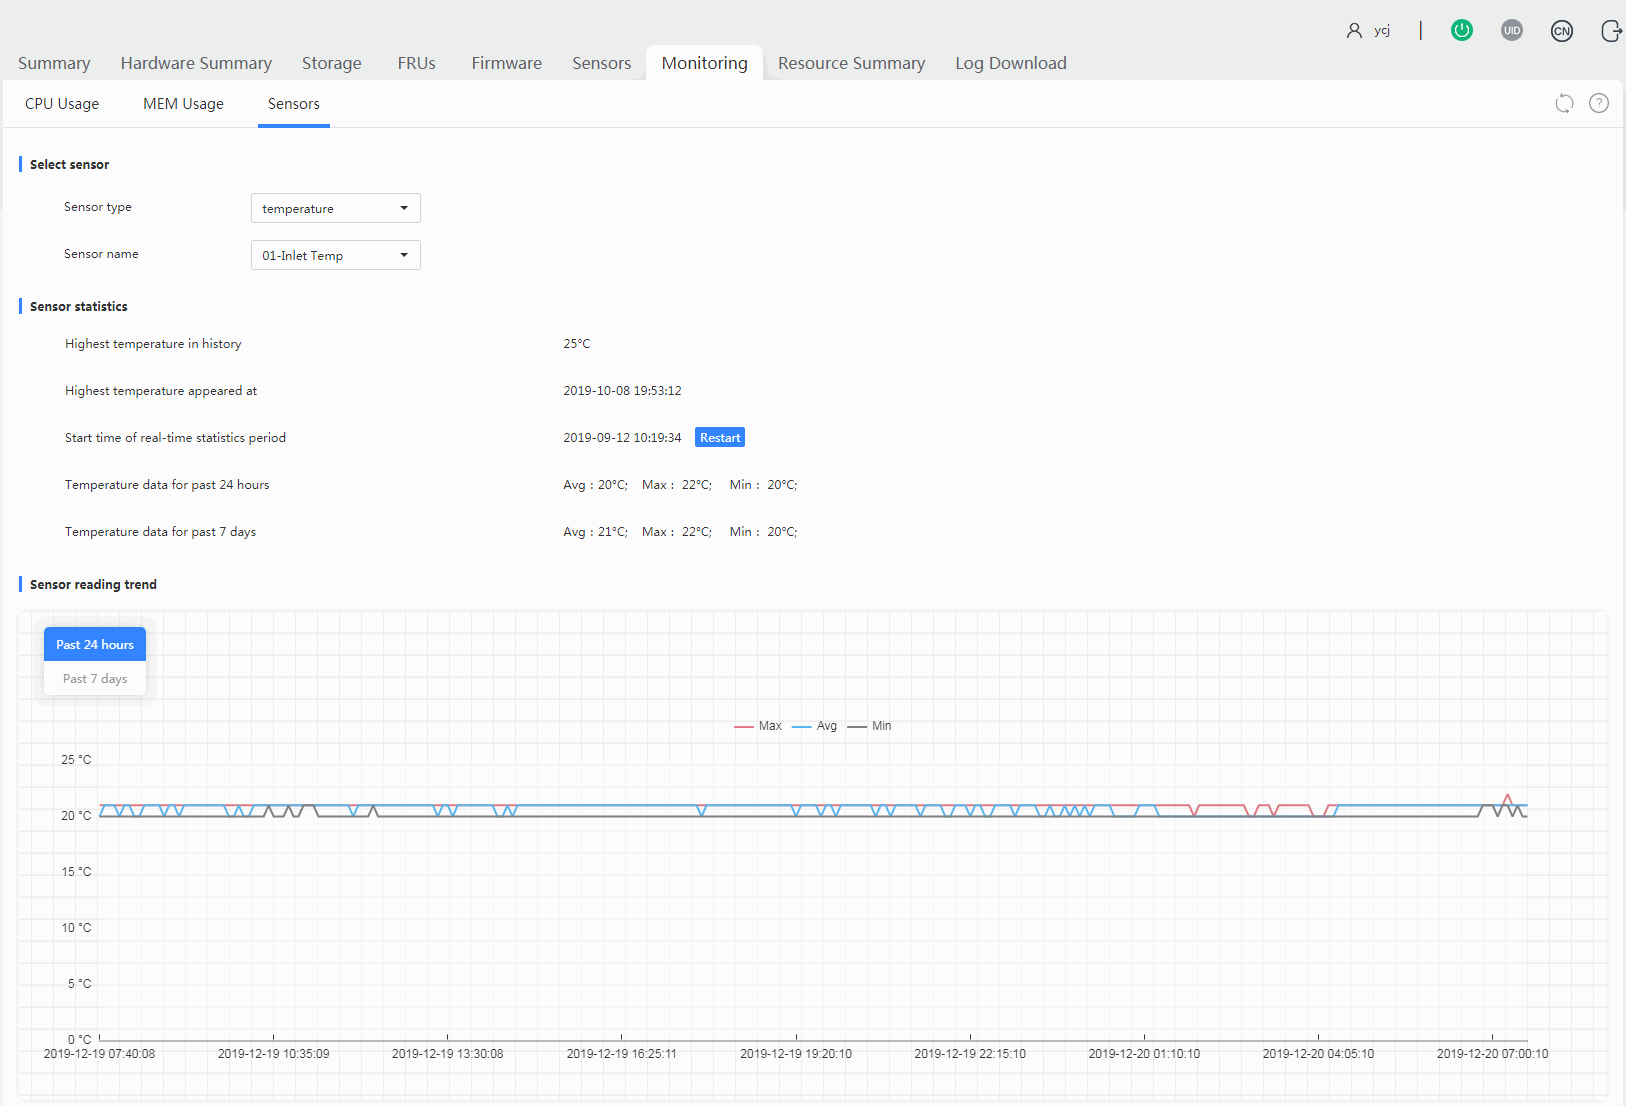Open the top-level Sensors tab
Viewport: 1626px width, 1106px height.
pos(602,63)
